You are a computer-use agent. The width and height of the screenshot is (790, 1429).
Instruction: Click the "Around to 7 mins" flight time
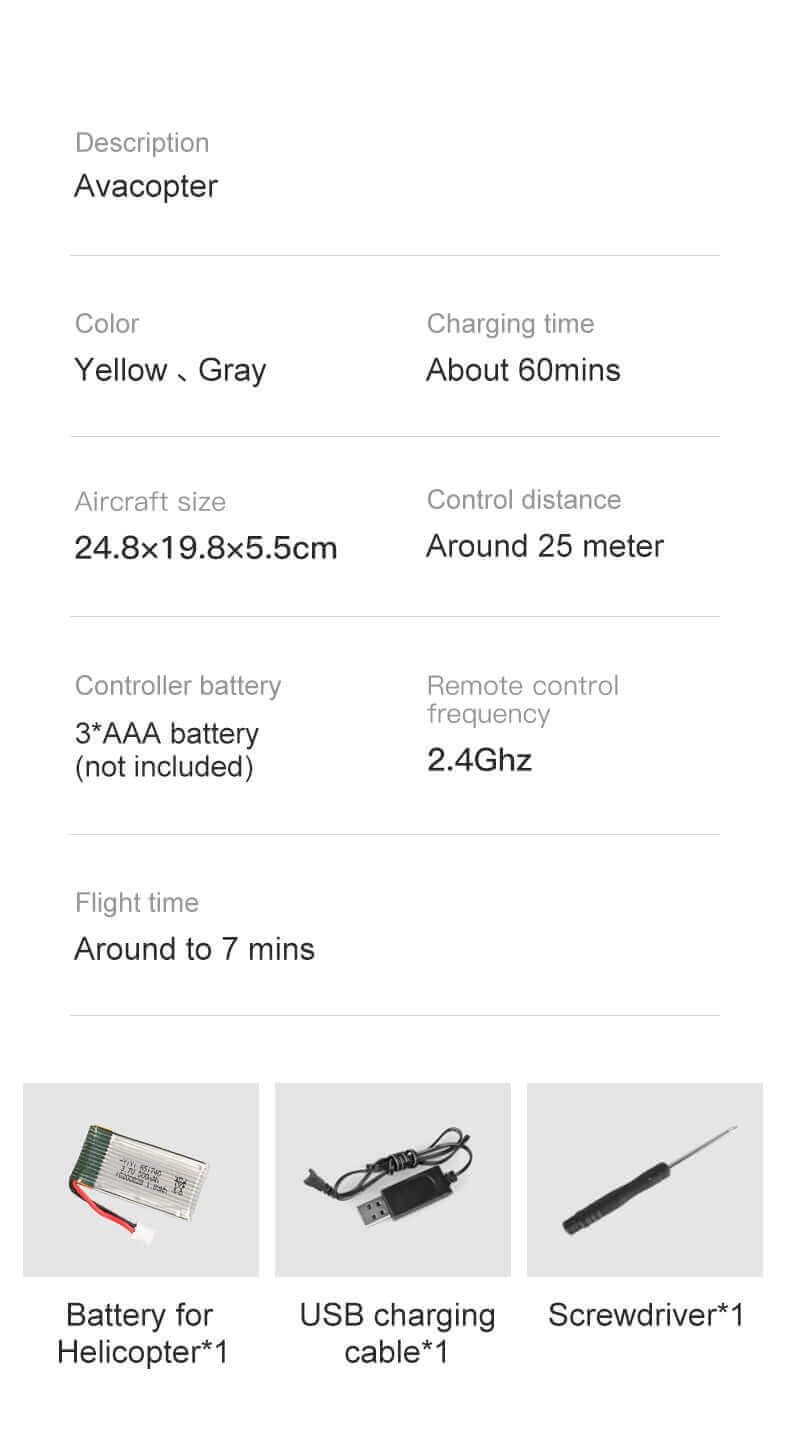(195, 949)
